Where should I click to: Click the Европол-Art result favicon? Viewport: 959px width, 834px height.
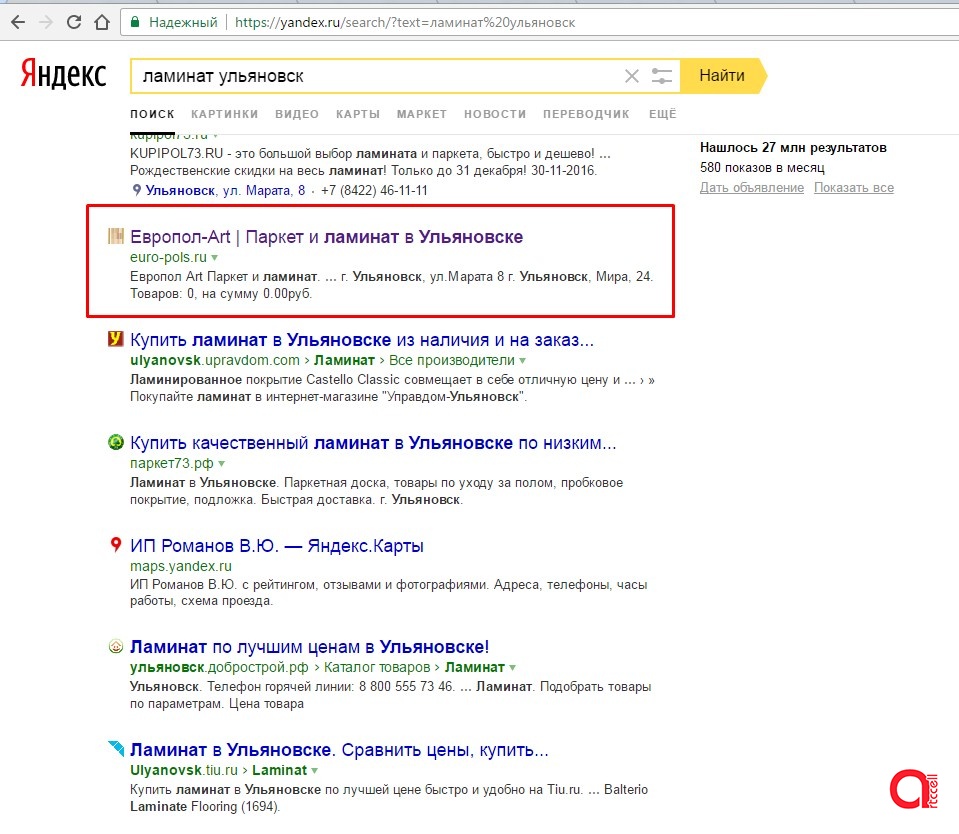click(116, 236)
